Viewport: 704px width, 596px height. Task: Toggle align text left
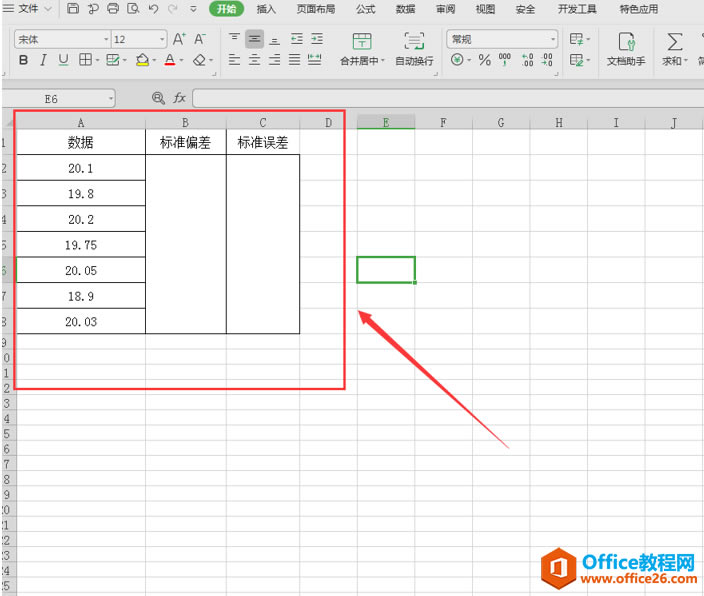pos(234,59)
